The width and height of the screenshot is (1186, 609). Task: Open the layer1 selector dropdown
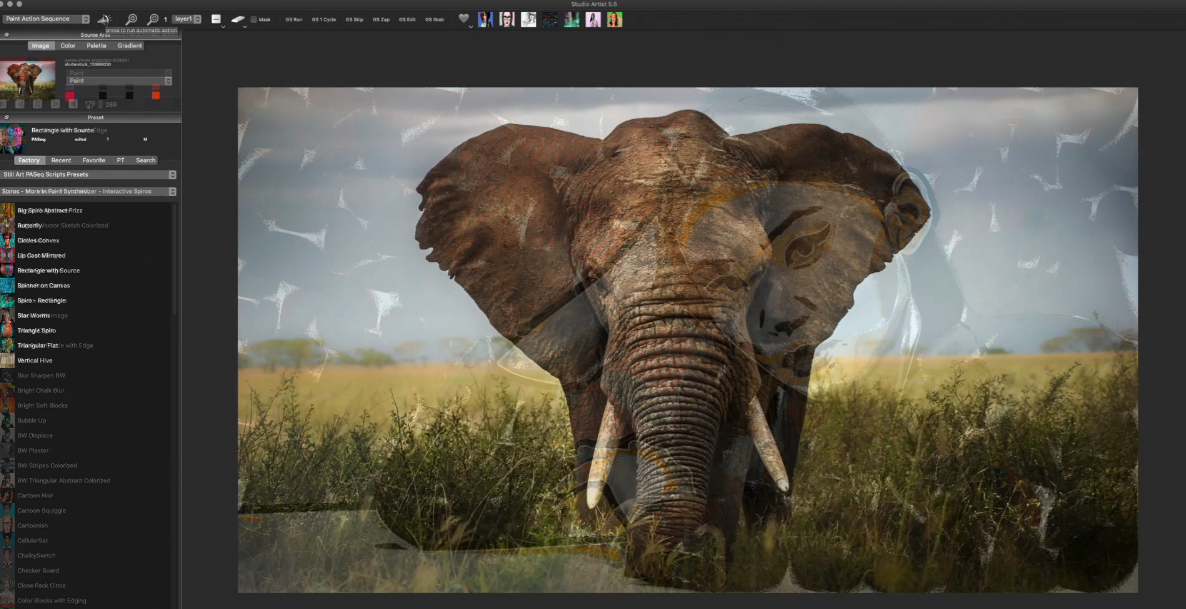[186, 19]
